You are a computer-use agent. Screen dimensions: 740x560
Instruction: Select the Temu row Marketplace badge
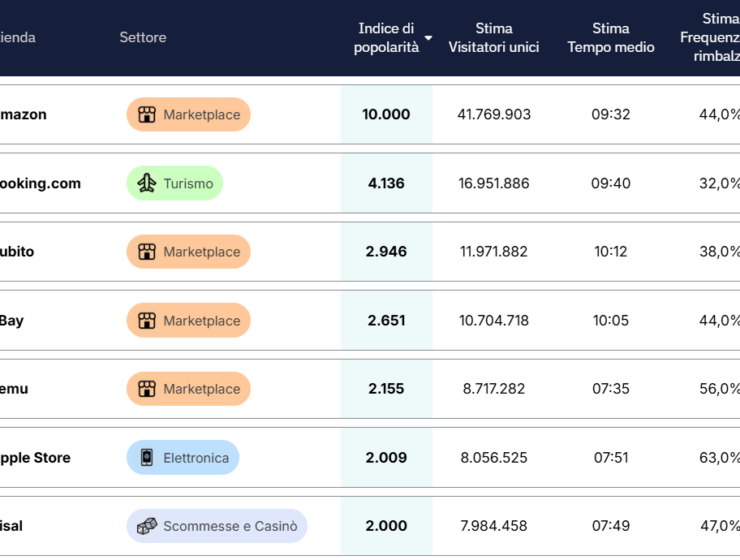click(x=188, y=389)
